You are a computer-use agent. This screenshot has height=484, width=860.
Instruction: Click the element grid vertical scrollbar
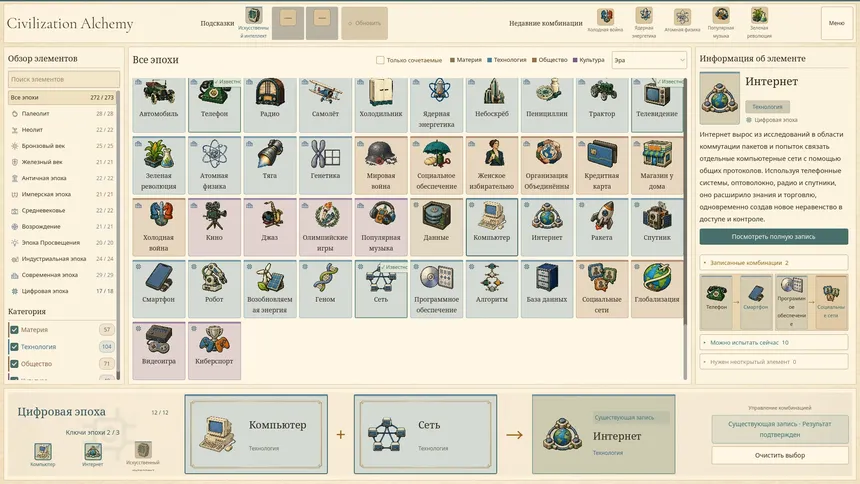(x=685, y=228)
